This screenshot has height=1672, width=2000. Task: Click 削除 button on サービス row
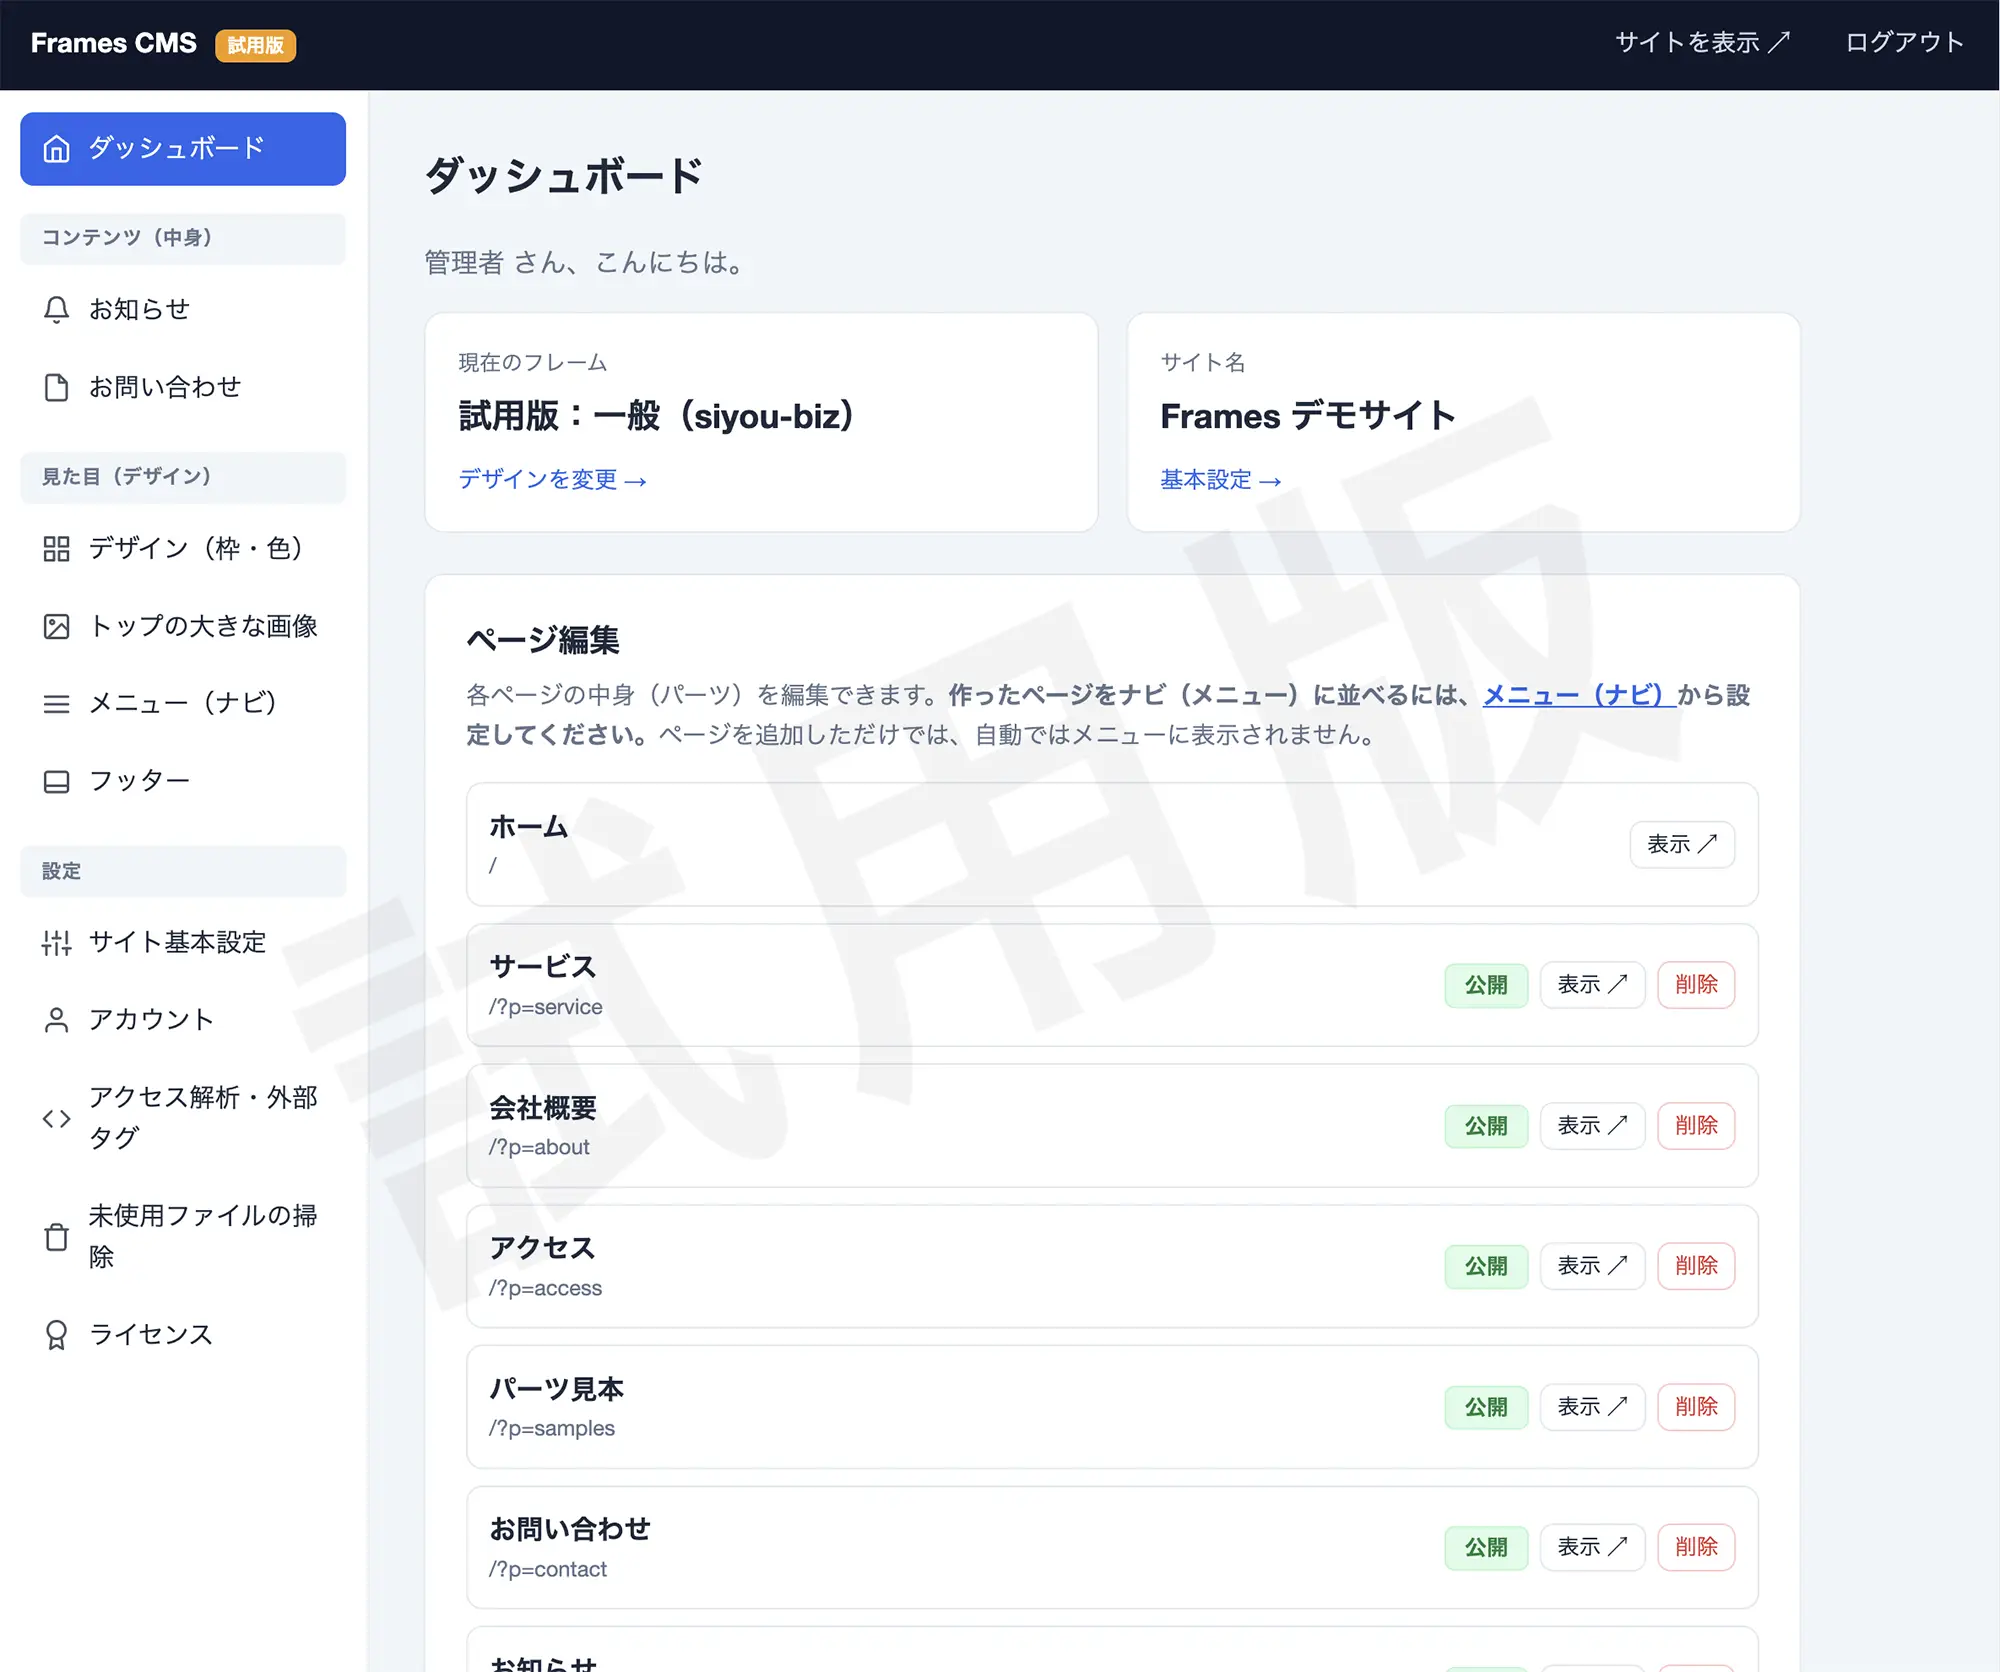click(1696, 986)
